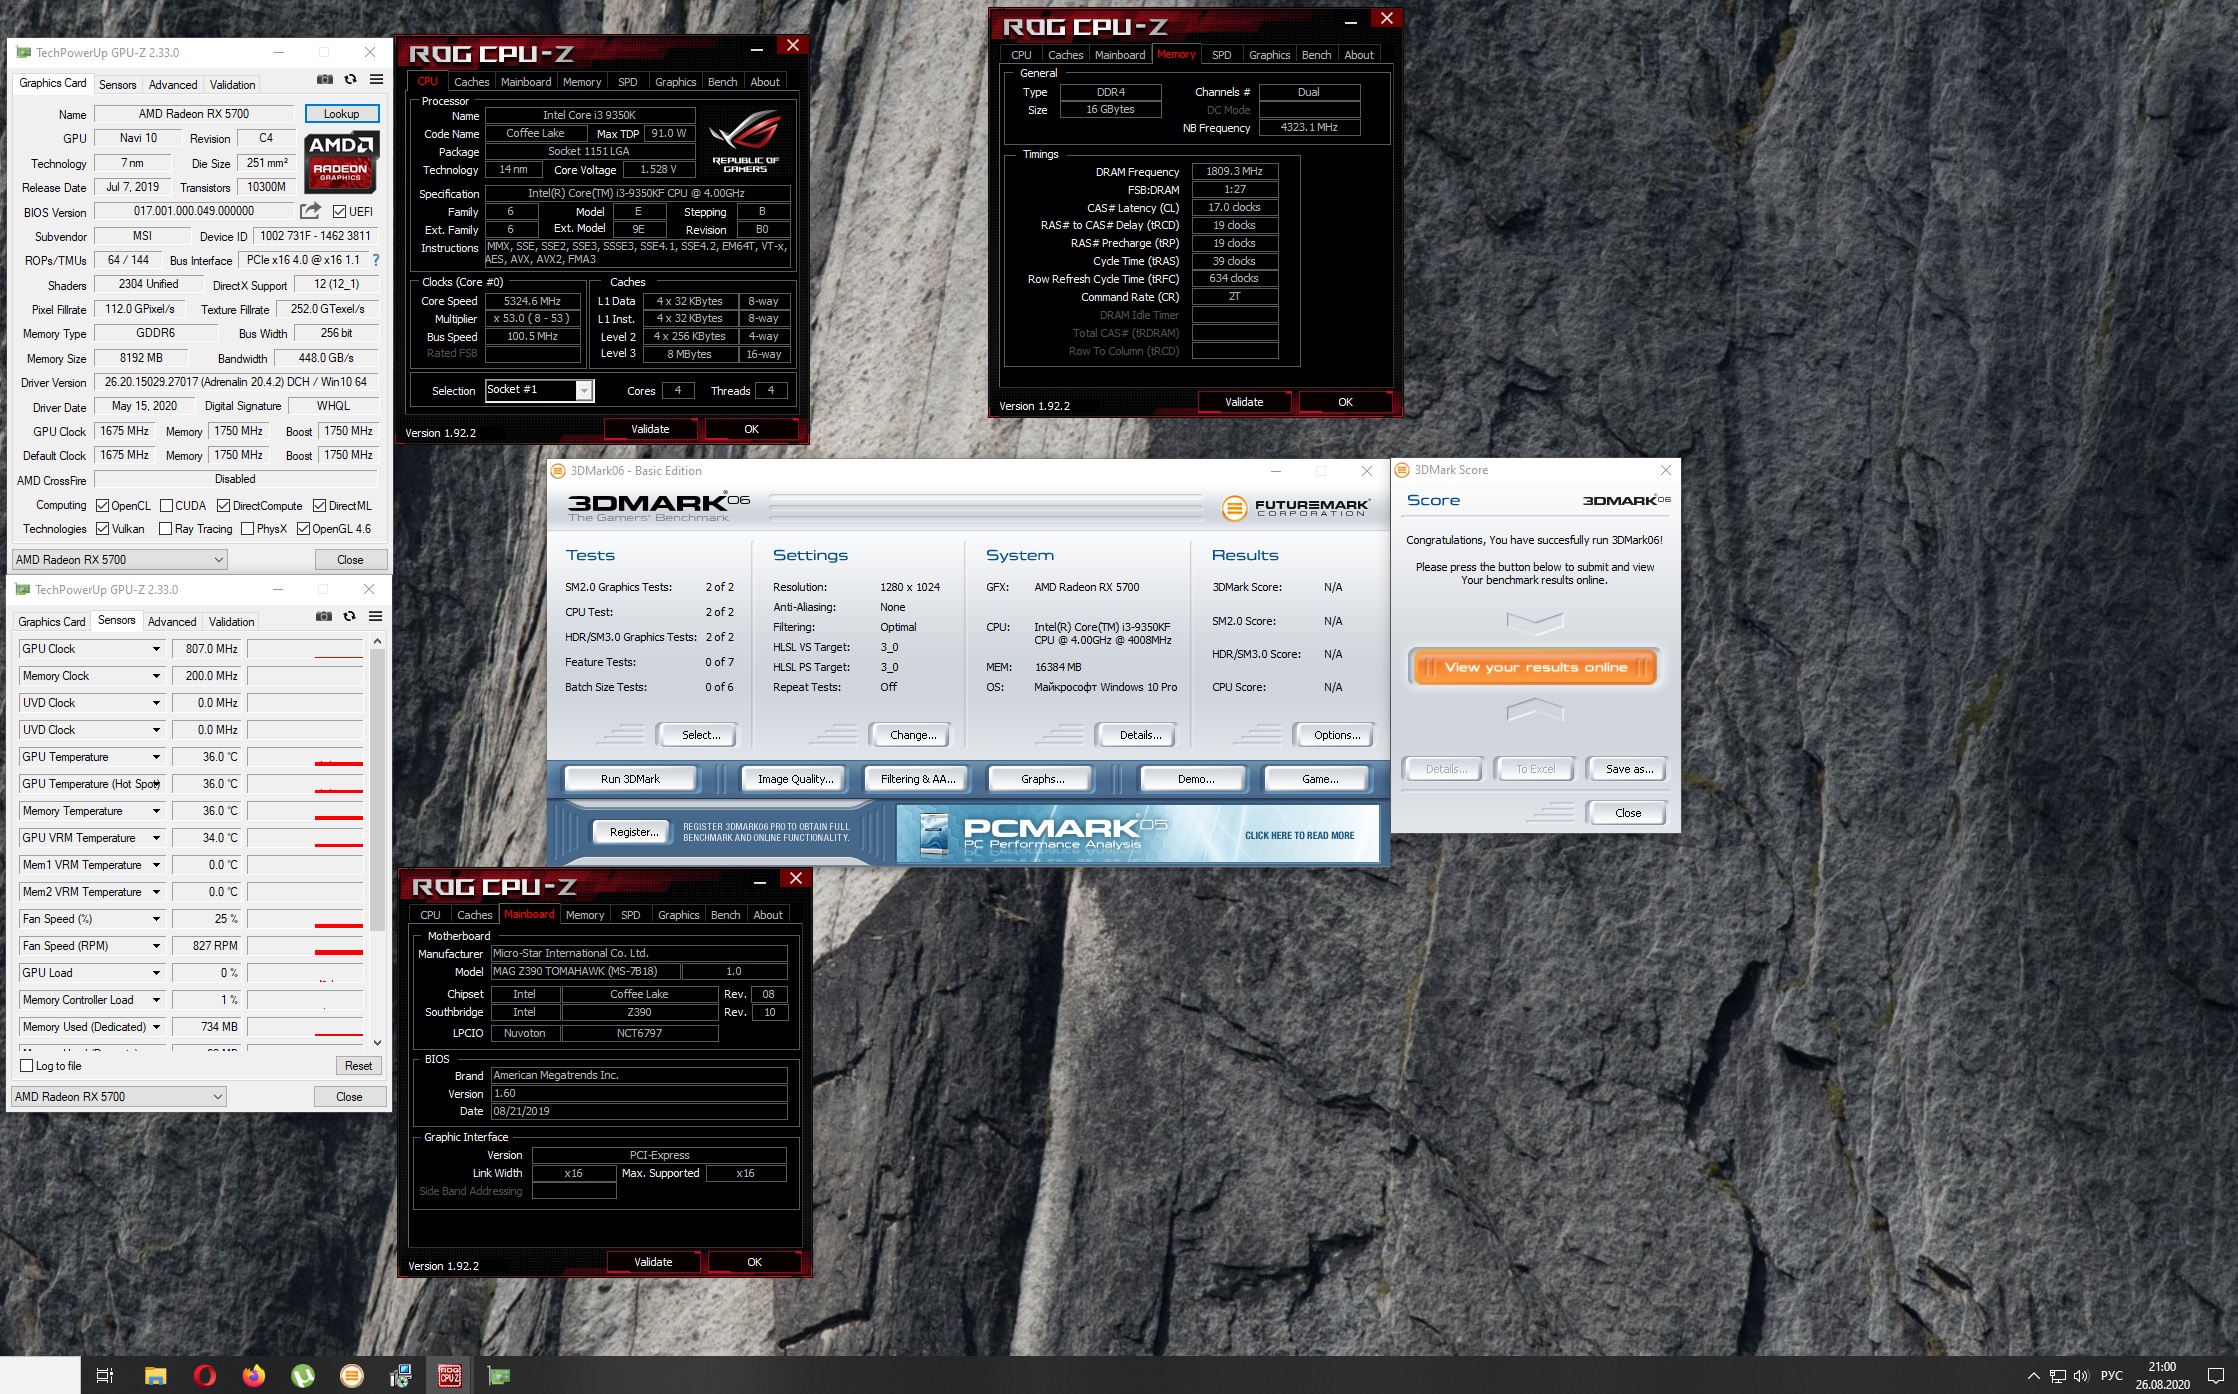Open Validation tab in top GPU-Z window

(x=232, y=84)
